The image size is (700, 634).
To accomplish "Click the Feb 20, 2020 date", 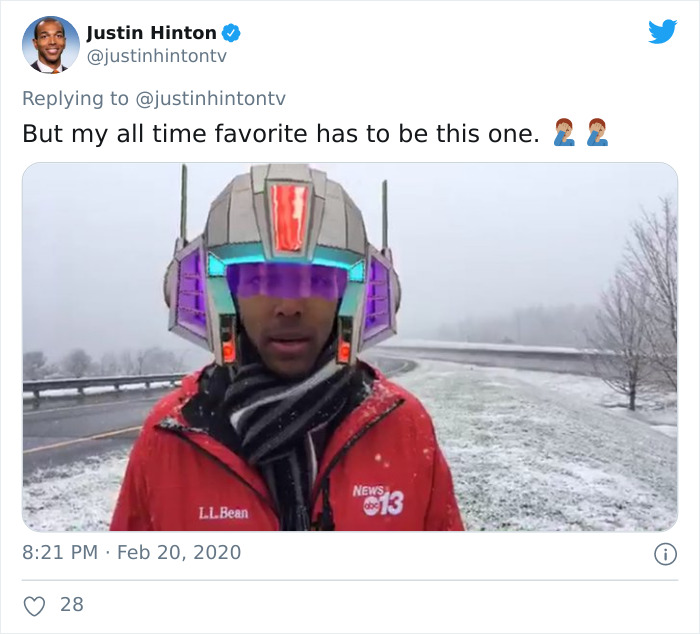I will pyautogui.click(x=179, y=552).
